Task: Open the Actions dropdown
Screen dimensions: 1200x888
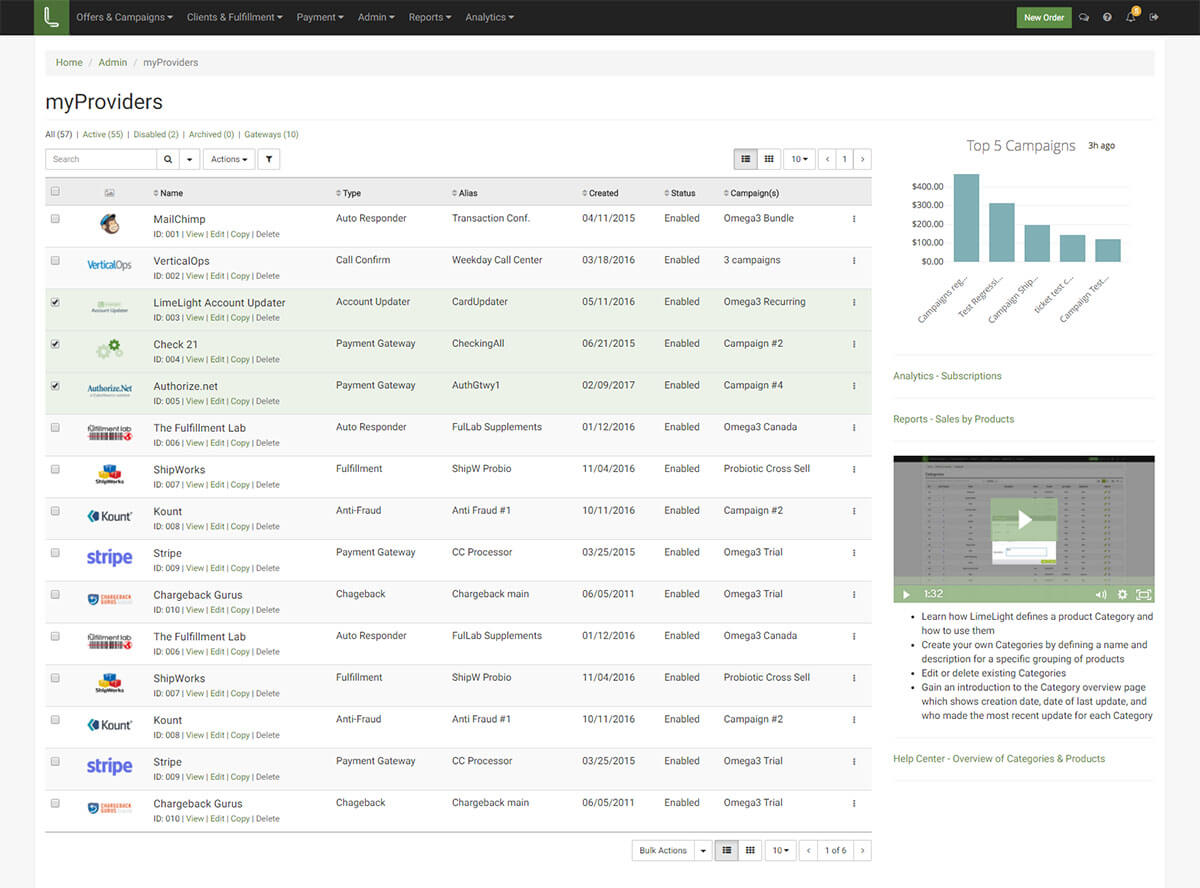Action: [229, 159]
